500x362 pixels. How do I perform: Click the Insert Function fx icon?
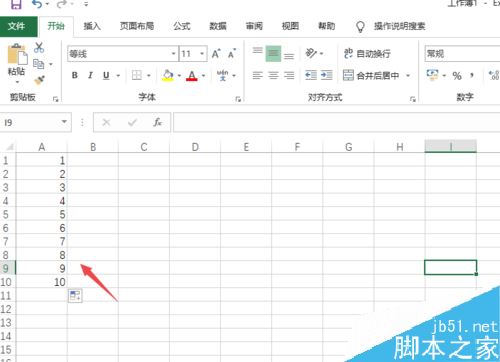coord(157,122)
